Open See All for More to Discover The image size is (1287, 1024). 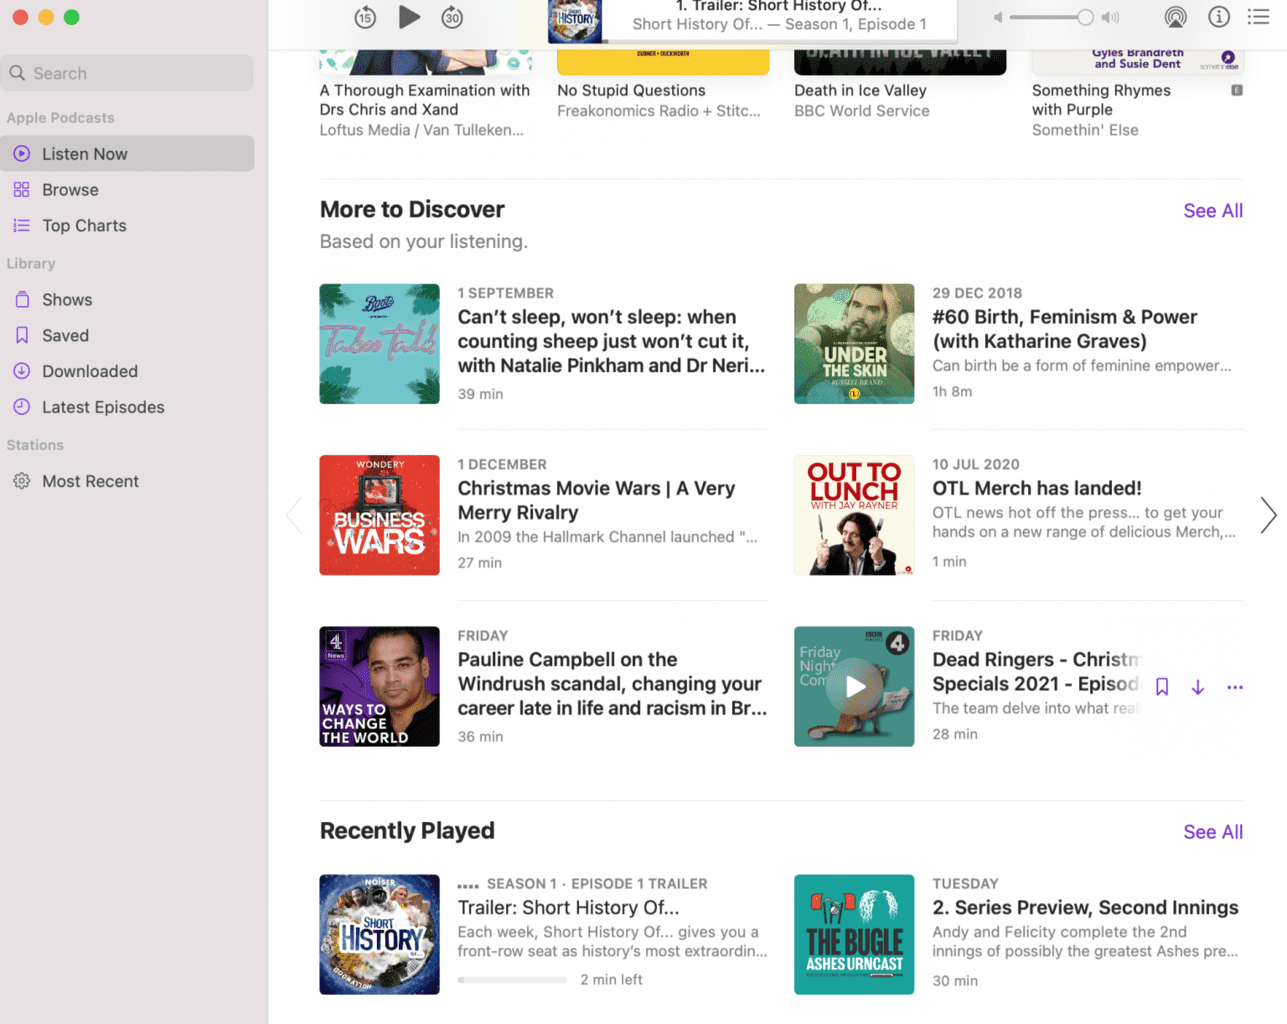pos(1212,210)
